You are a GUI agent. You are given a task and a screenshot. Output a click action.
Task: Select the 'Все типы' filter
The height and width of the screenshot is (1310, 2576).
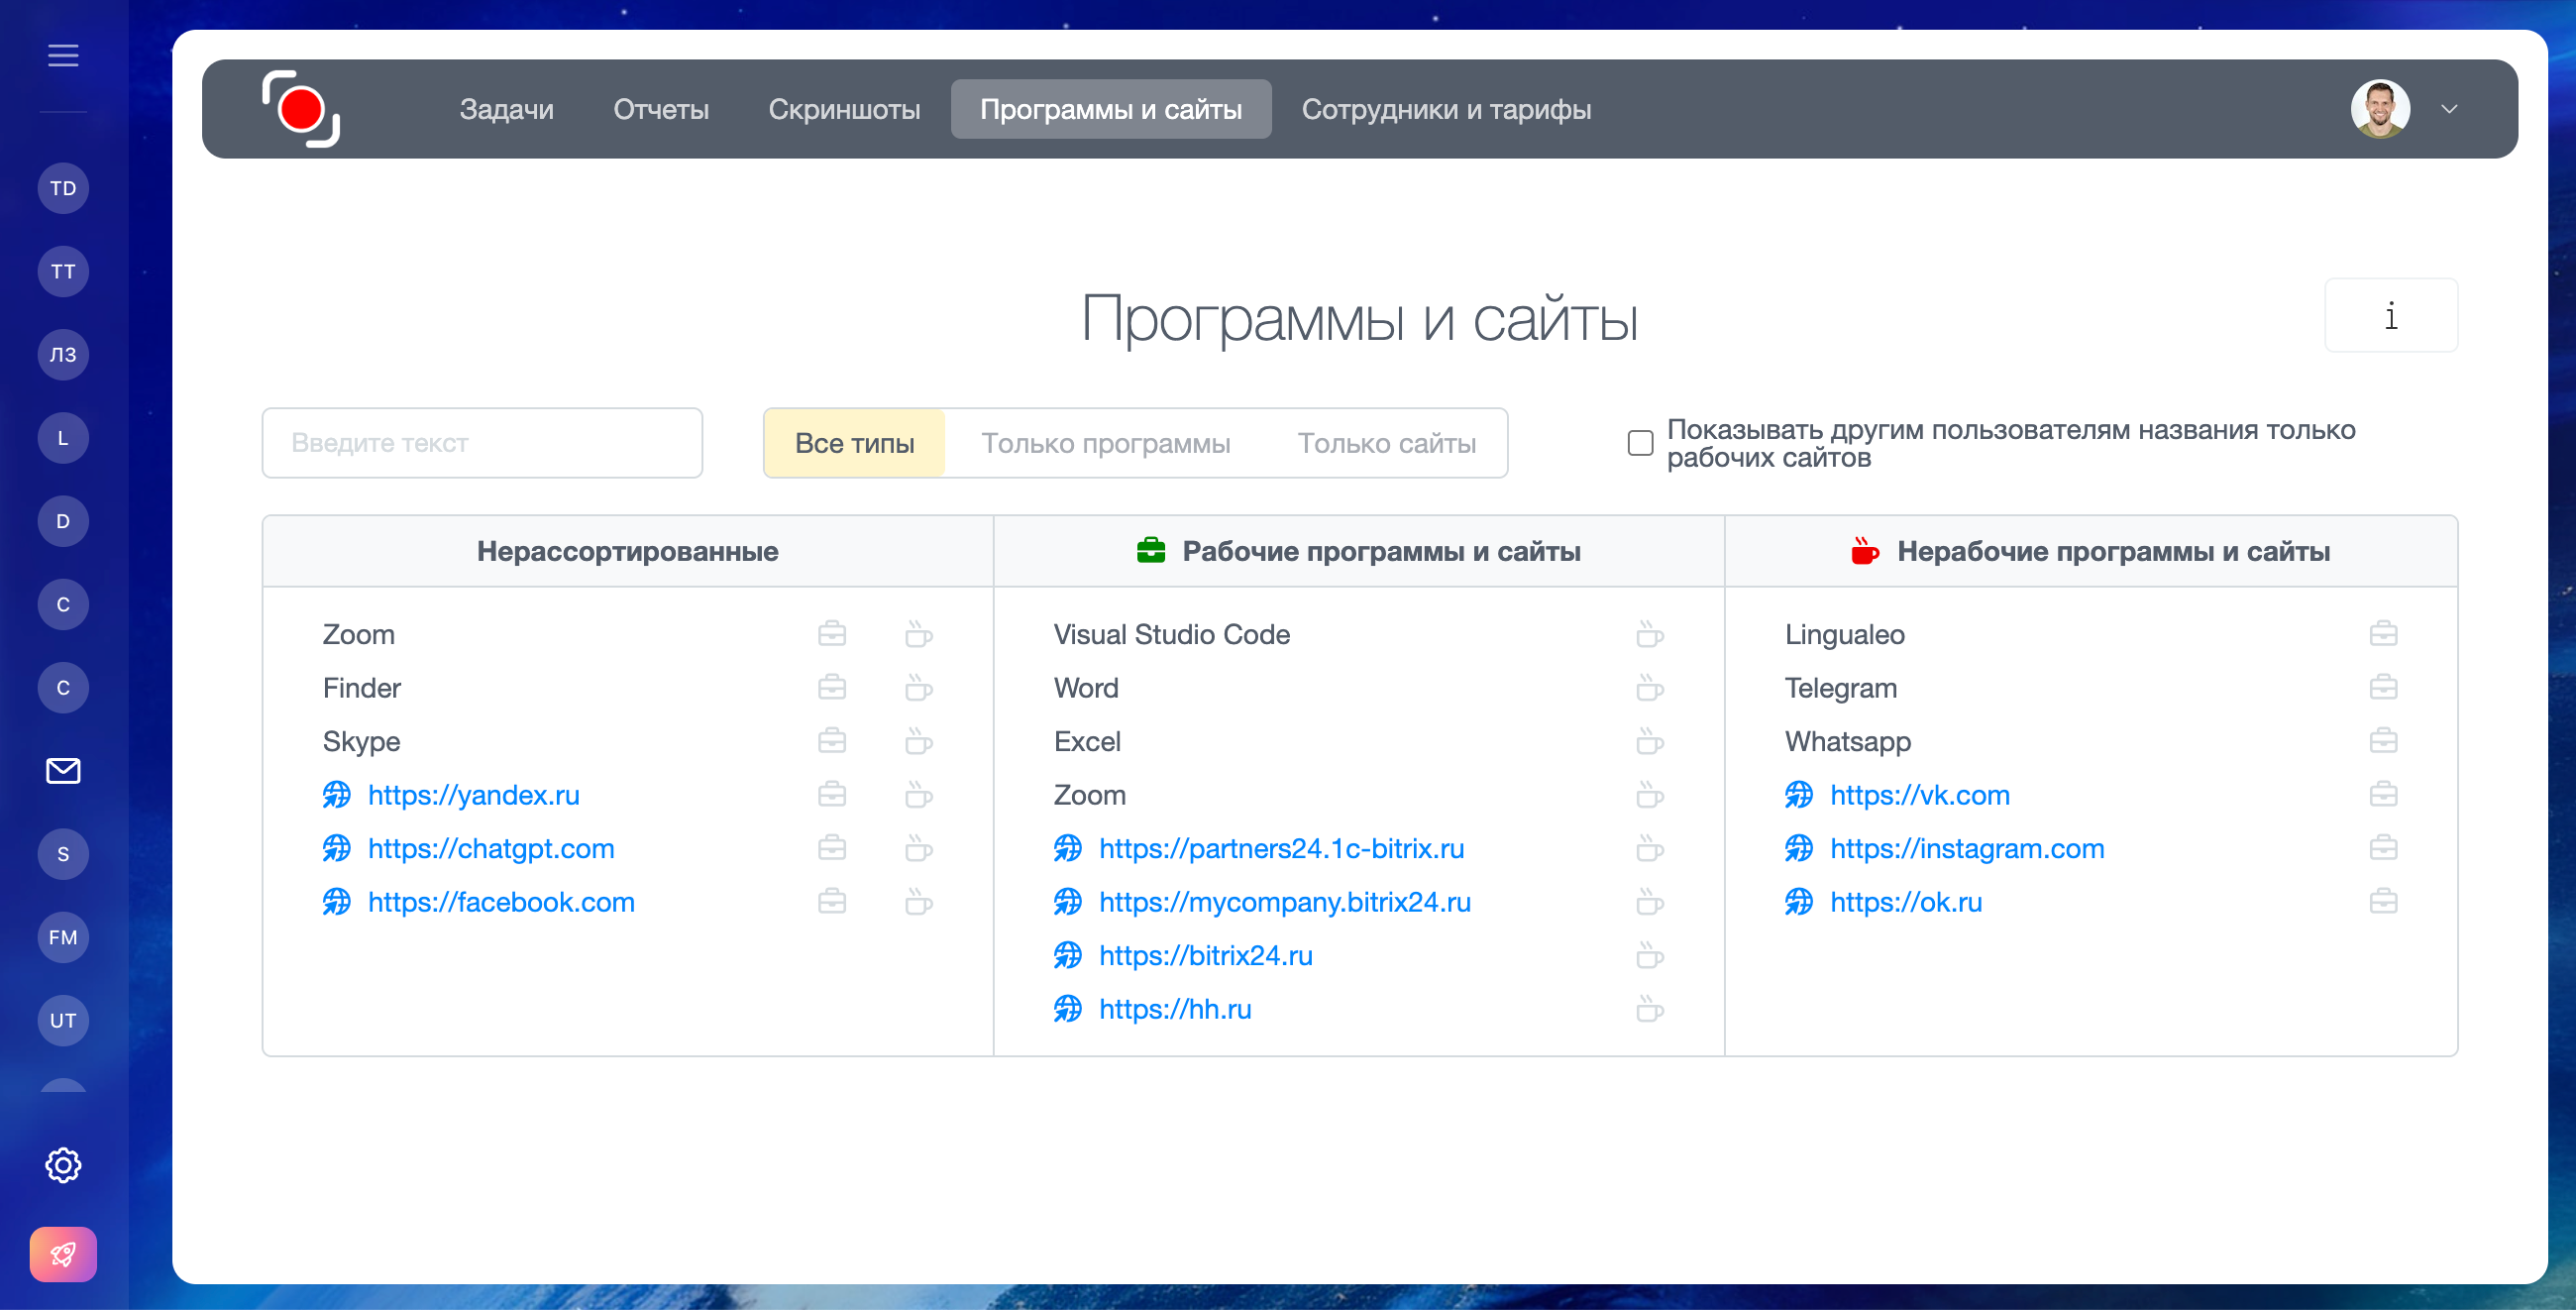point(854,443)
